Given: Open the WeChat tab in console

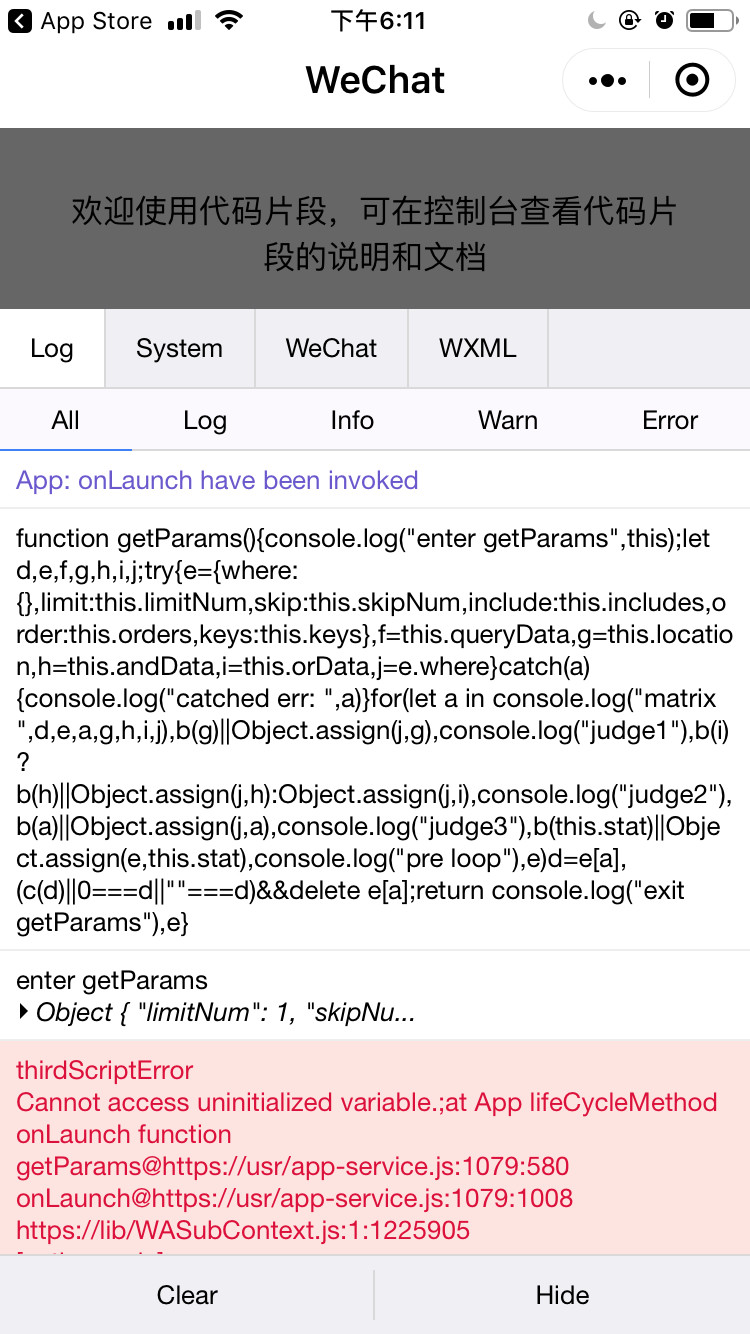Looking at the screenshot, I should [331, 348].
